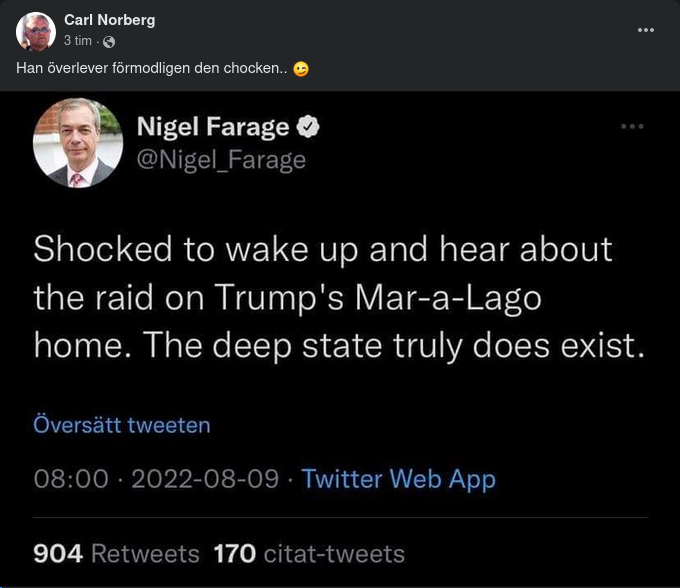The width and height of the screenshot is (680, 588).
Task: Click the winking emoji in the caption
Action: [301, 69]
